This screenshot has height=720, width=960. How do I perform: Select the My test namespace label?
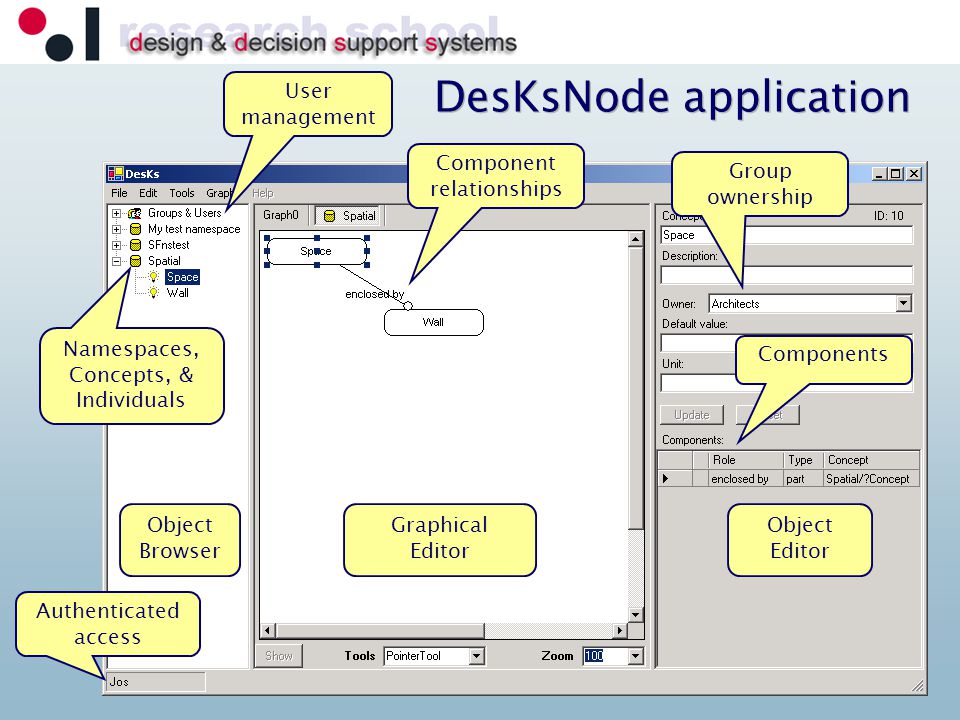[x=194, y=229]
